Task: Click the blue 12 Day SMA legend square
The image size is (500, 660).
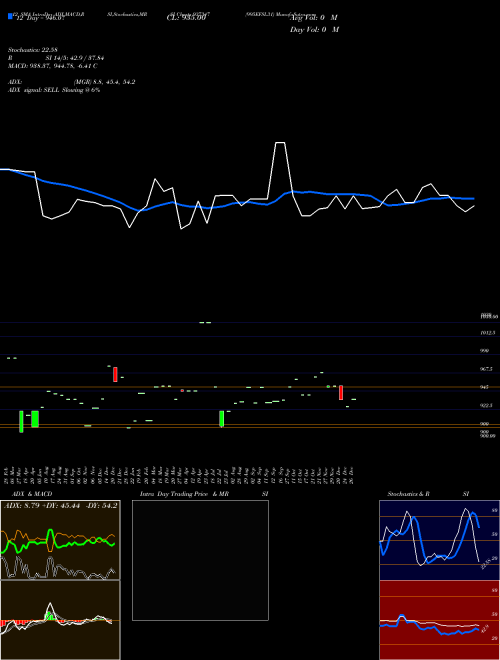Action: click(x=10, y=16)
